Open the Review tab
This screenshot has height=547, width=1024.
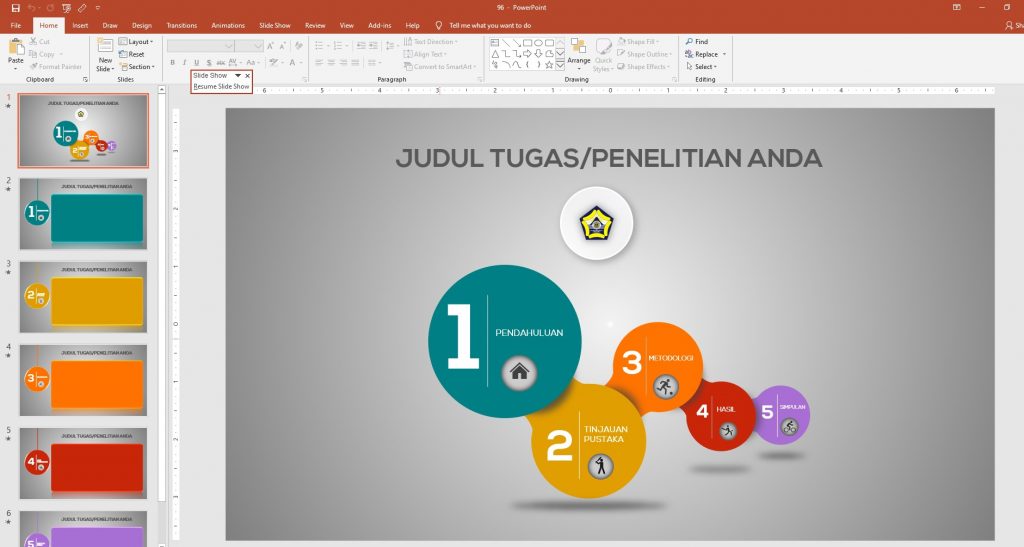coord(315,25)
